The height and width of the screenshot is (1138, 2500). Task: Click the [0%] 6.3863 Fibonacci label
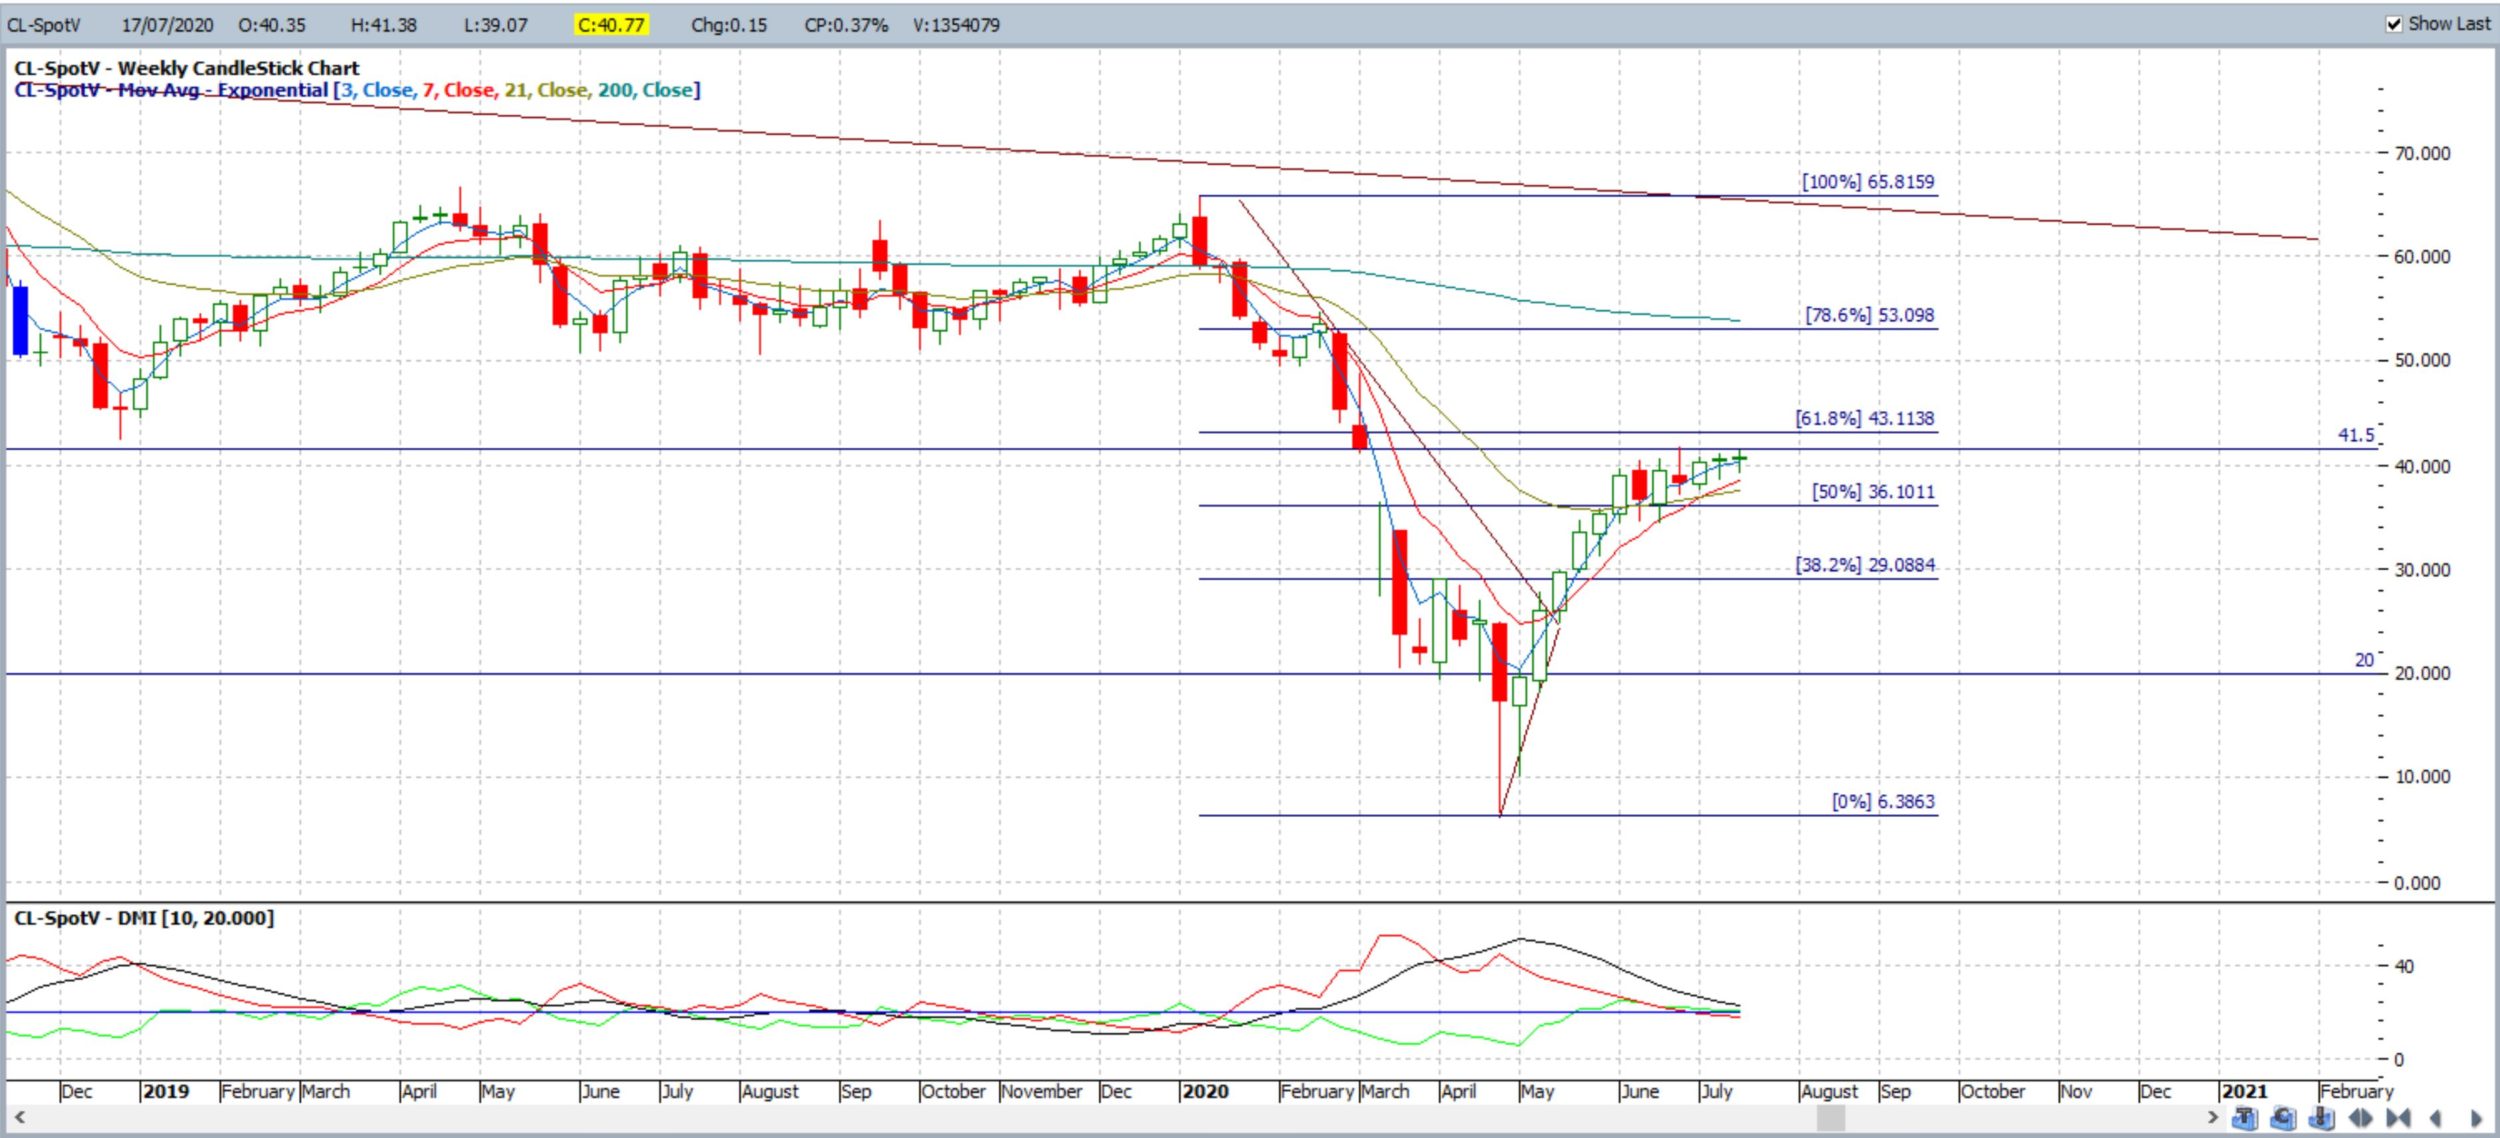coord(1883,802)
